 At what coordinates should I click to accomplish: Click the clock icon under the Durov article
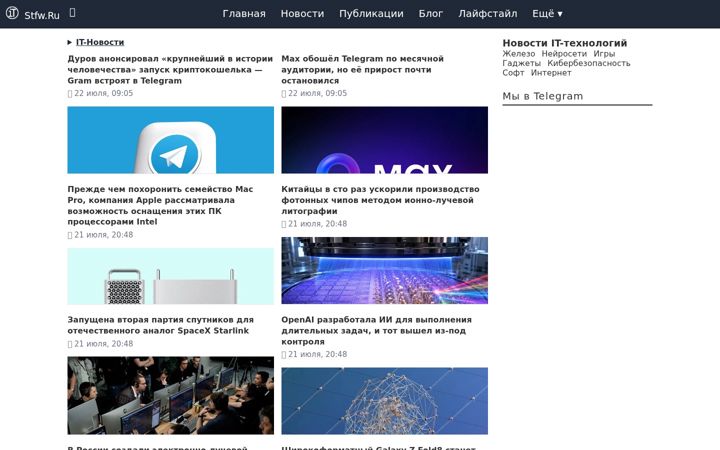[70, 94]
